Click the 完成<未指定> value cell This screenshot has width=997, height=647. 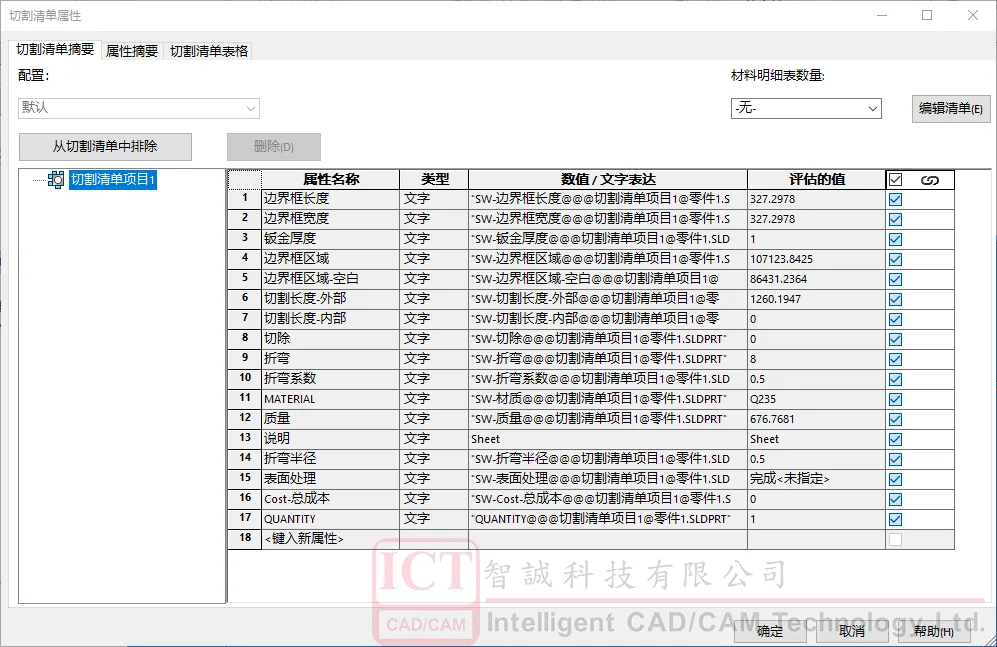point(816,479)
